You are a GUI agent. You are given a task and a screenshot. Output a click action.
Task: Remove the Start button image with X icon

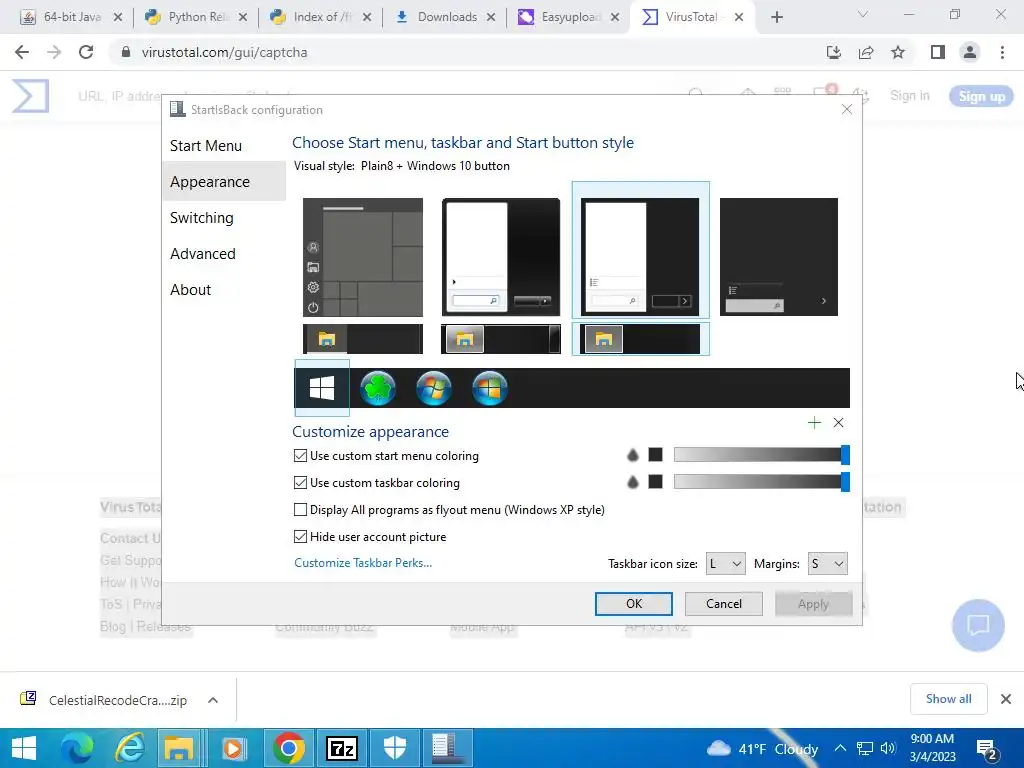click(x=839, y=423)
